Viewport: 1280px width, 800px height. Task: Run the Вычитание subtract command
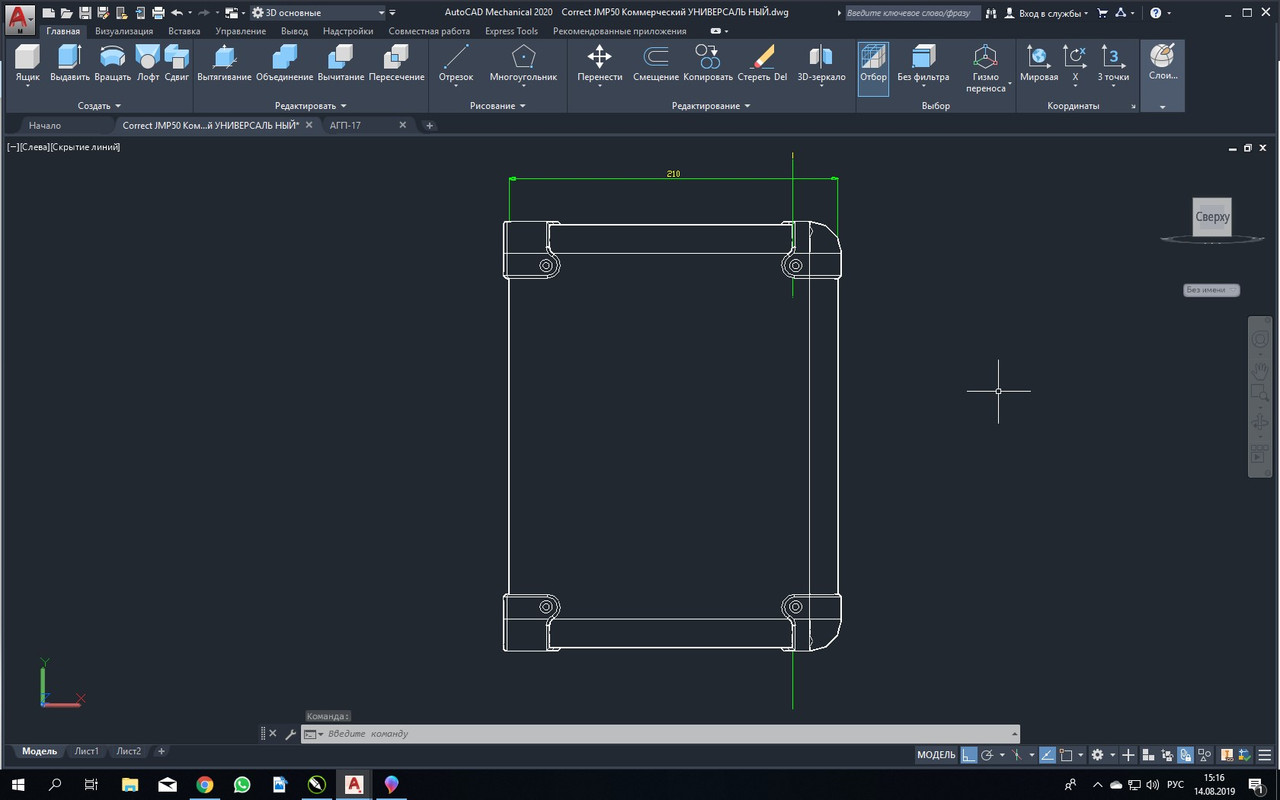341,63
